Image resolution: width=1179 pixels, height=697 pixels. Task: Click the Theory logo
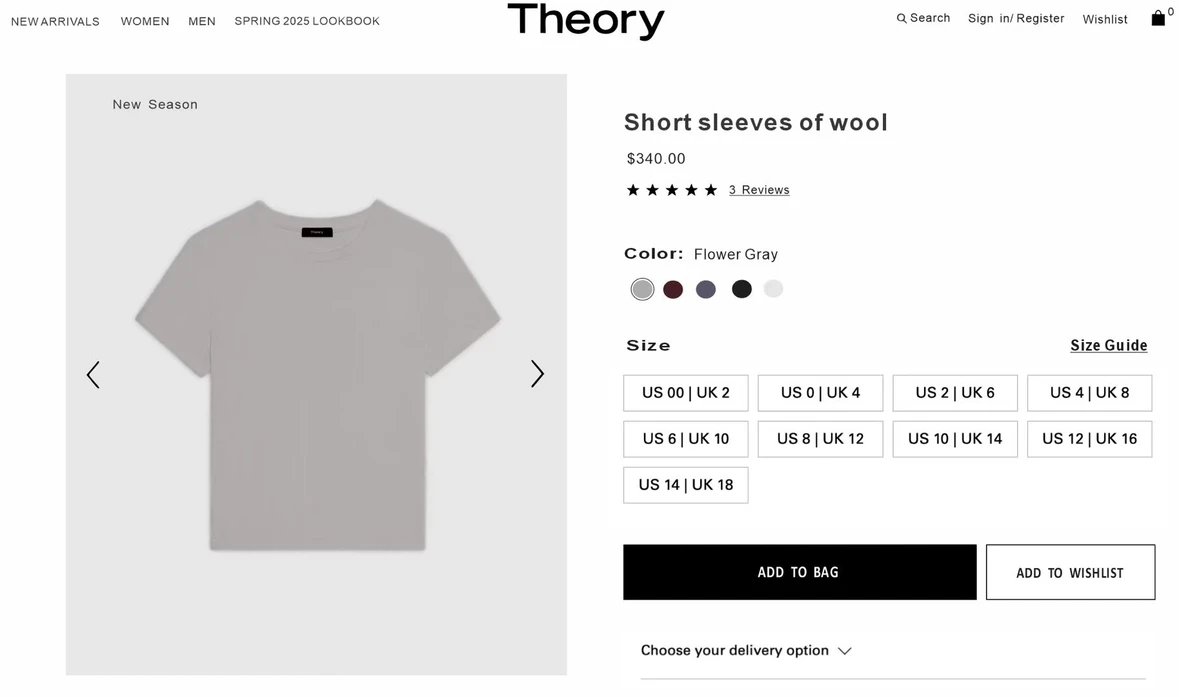coord(585,21)
